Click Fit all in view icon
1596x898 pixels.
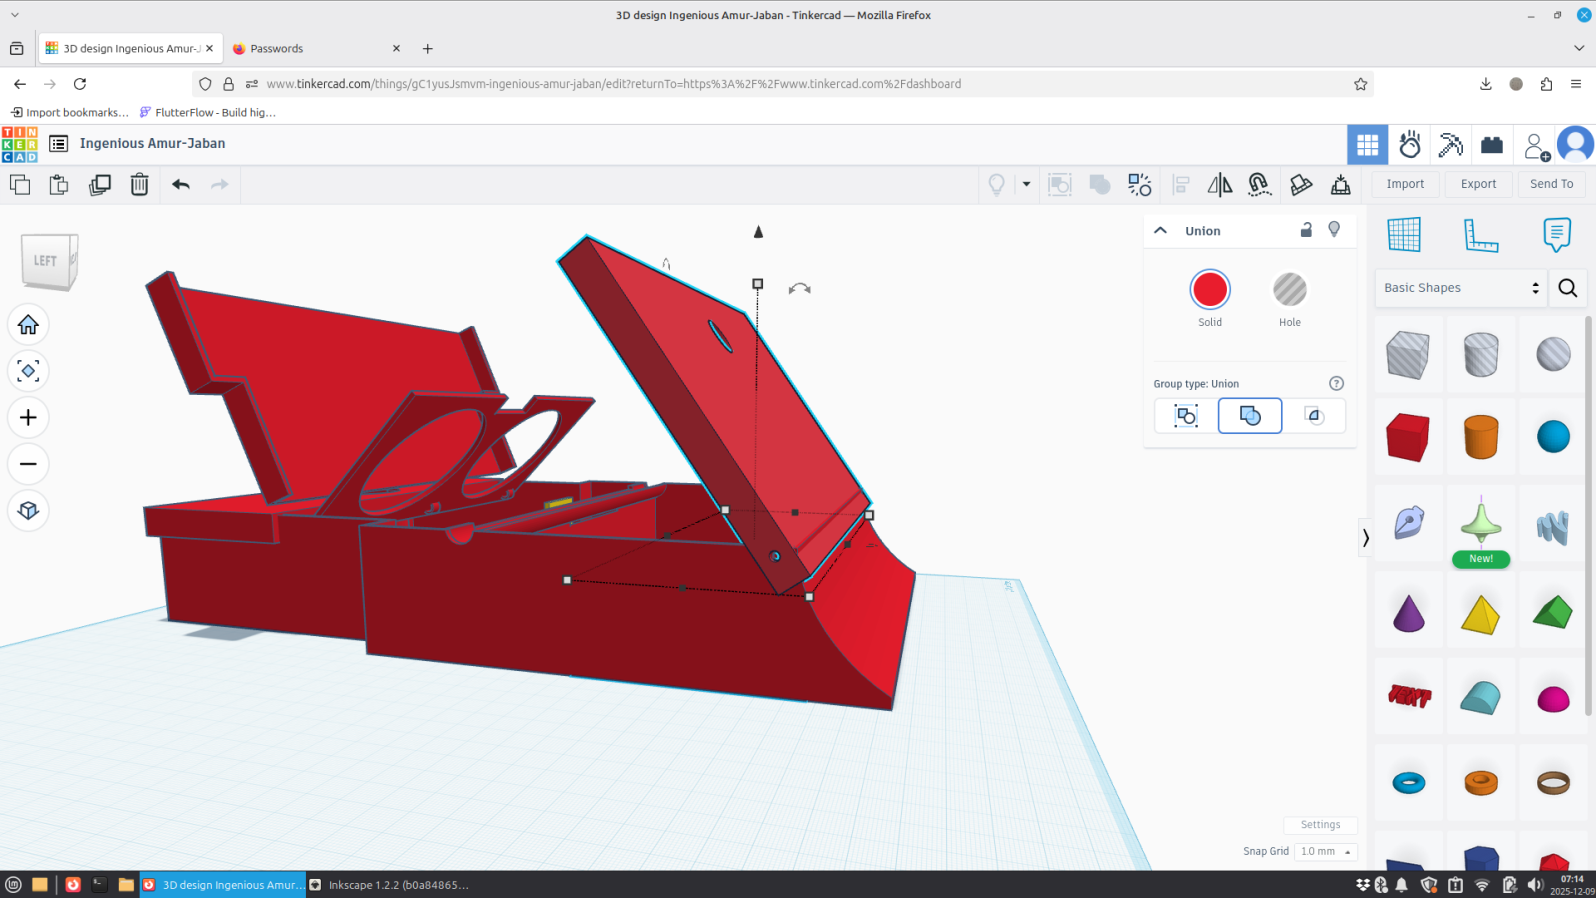point(28,371)
